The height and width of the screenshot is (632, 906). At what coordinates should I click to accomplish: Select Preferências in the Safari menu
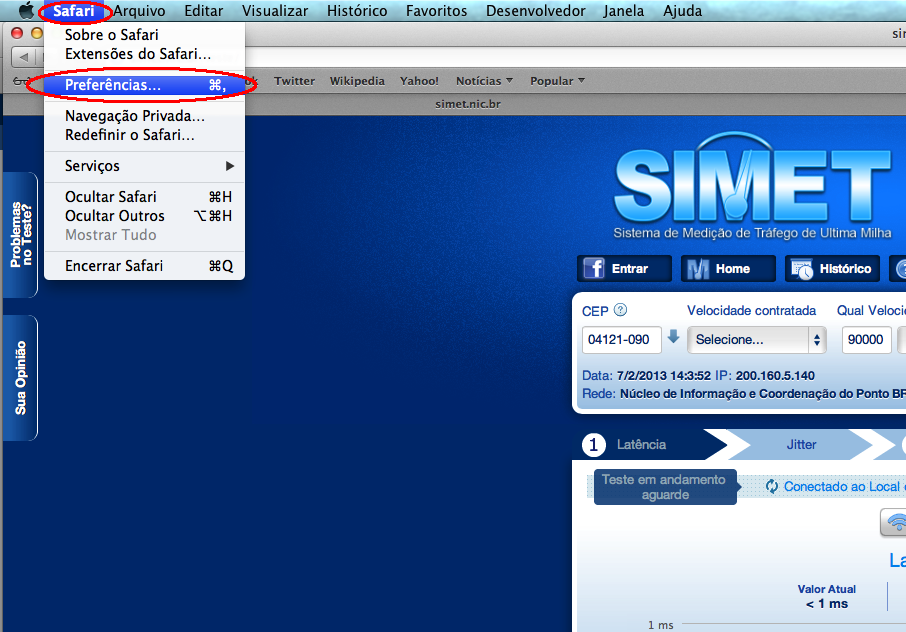point(144,85)
